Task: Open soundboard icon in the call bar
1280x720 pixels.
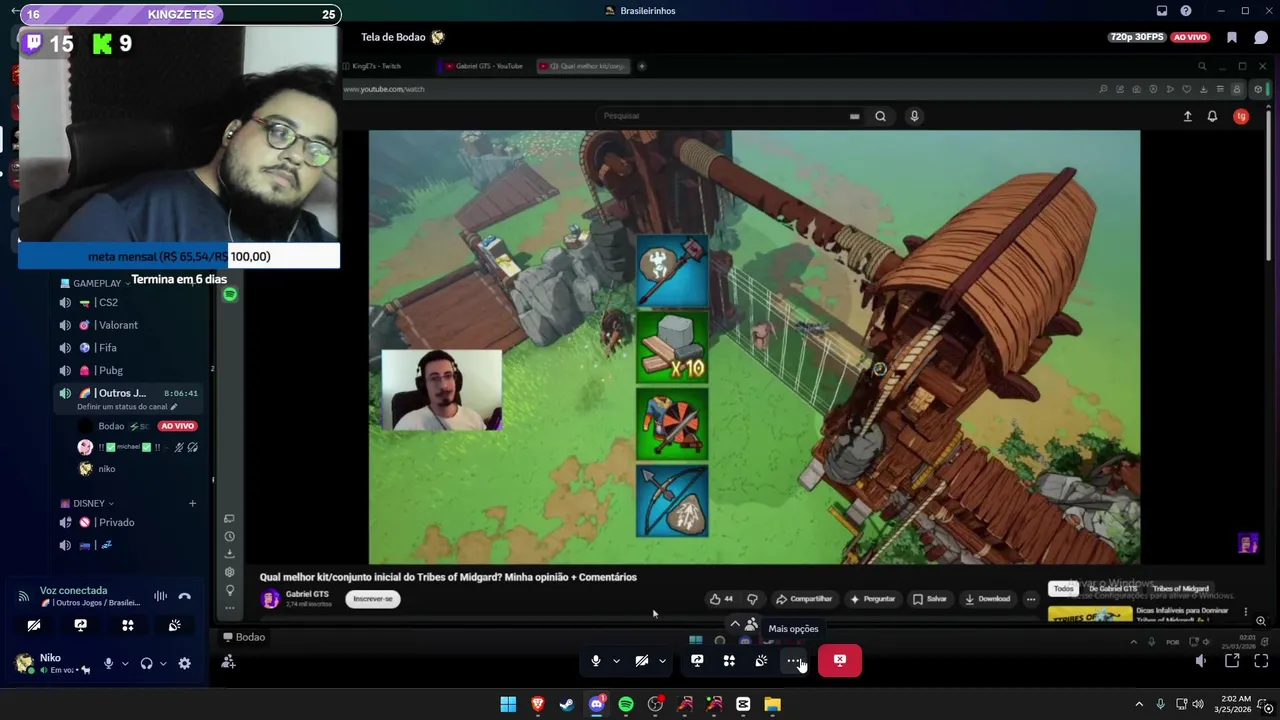Action: tap(761, 661)
